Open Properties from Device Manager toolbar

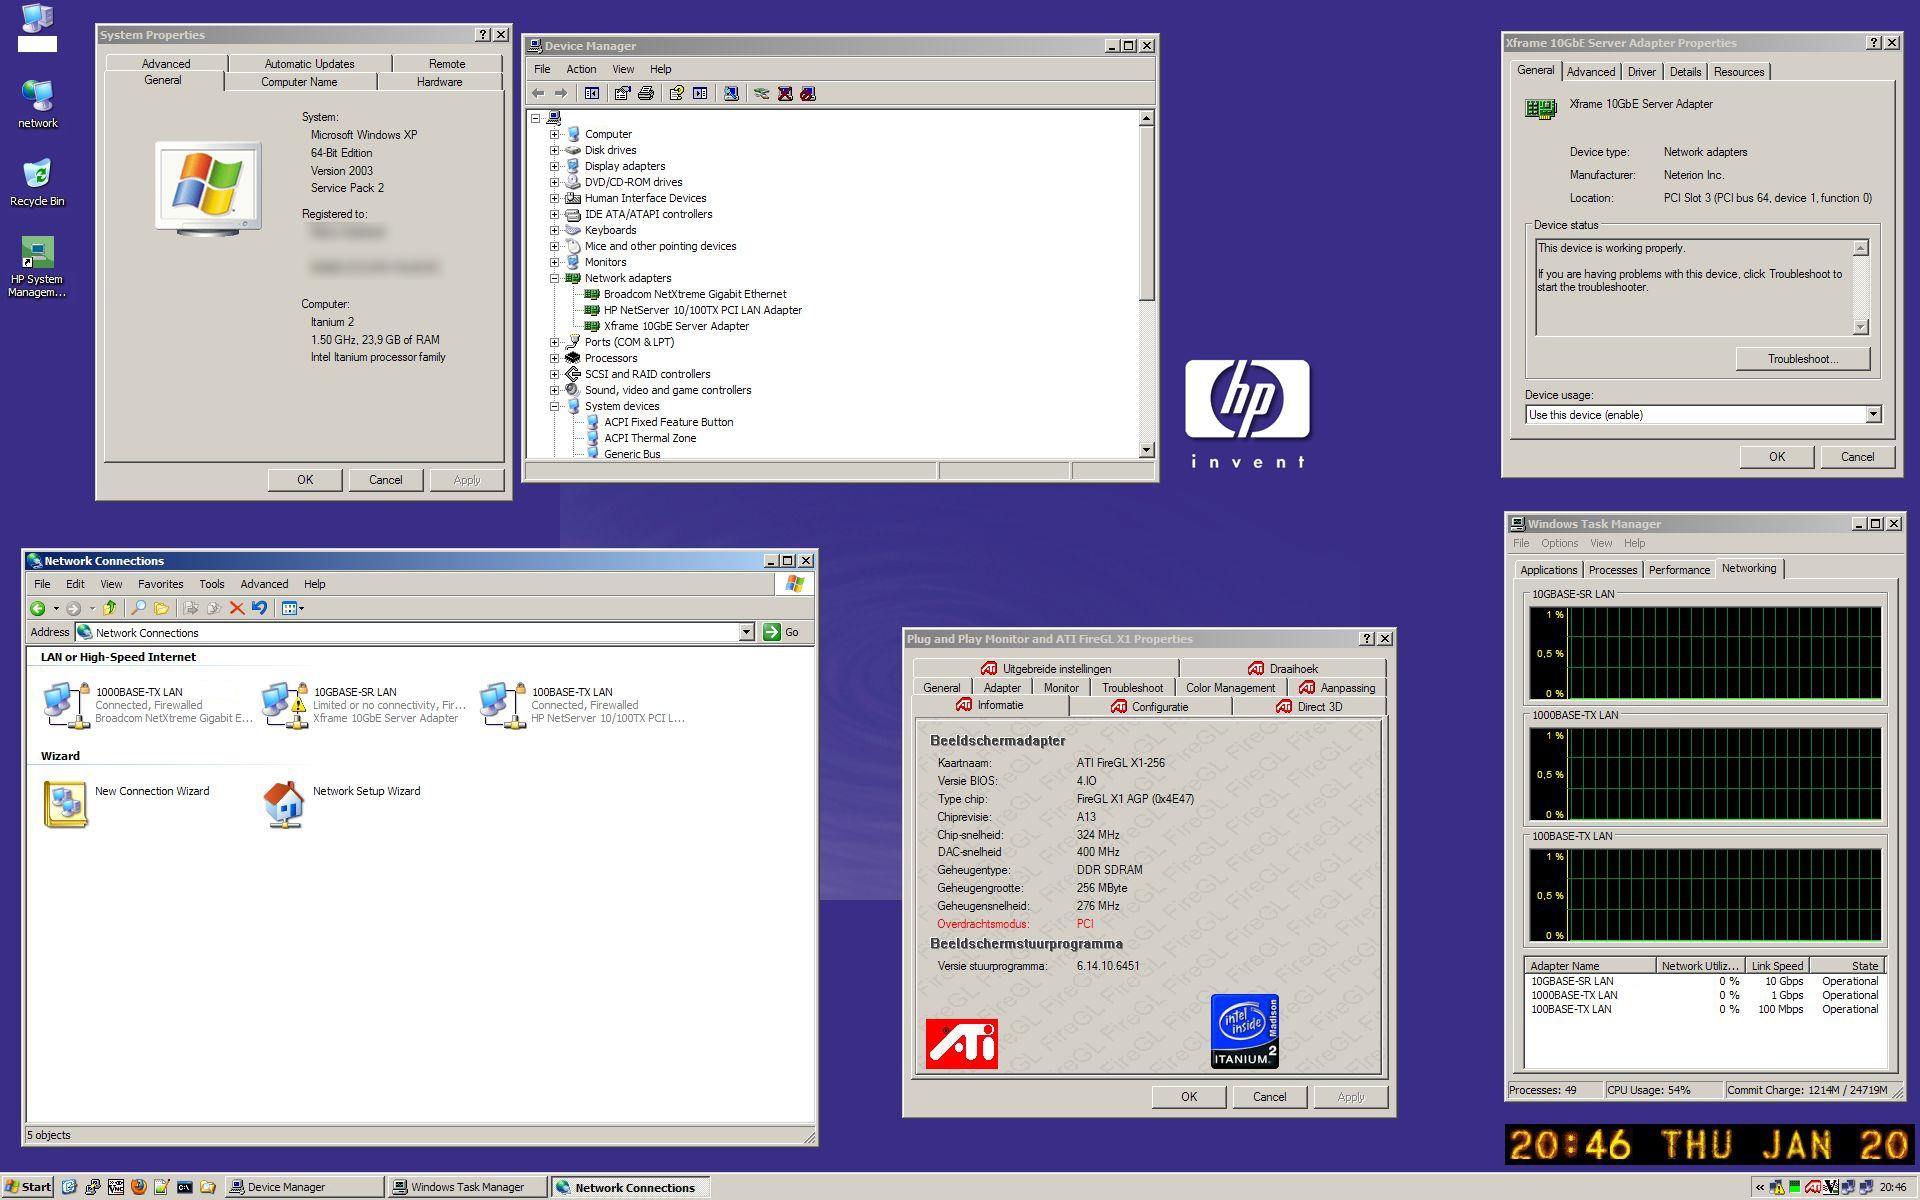pyautogui.click(x=623, y=93)
